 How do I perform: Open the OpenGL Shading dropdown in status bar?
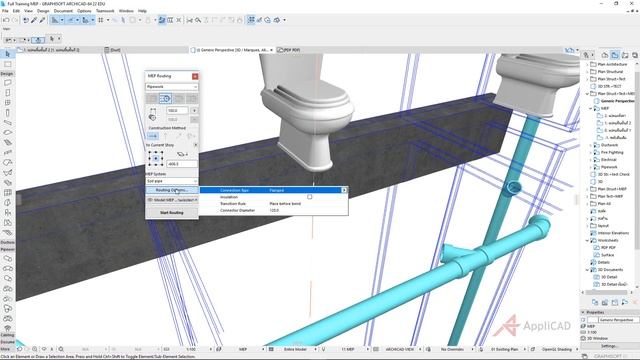pyautogui.click(x=556, y=349)
